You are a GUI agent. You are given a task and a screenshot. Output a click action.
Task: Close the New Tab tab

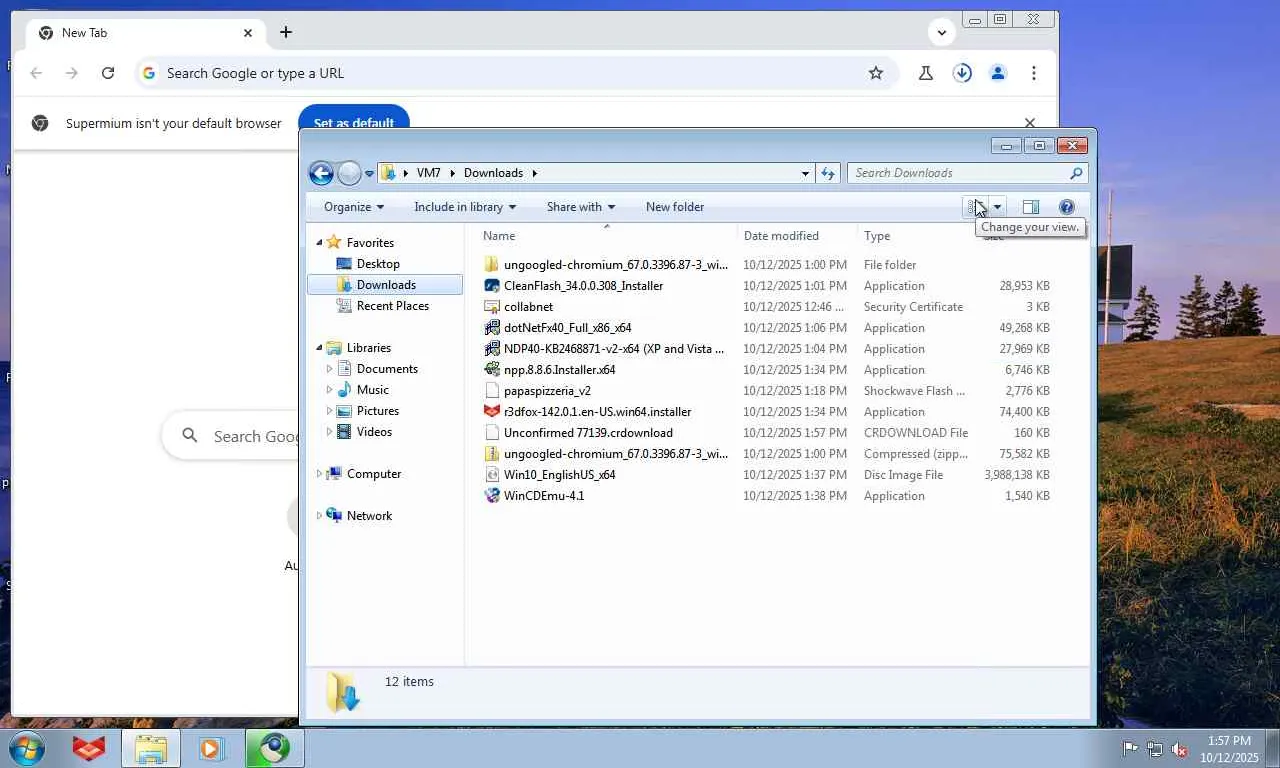tap(248, 33)
